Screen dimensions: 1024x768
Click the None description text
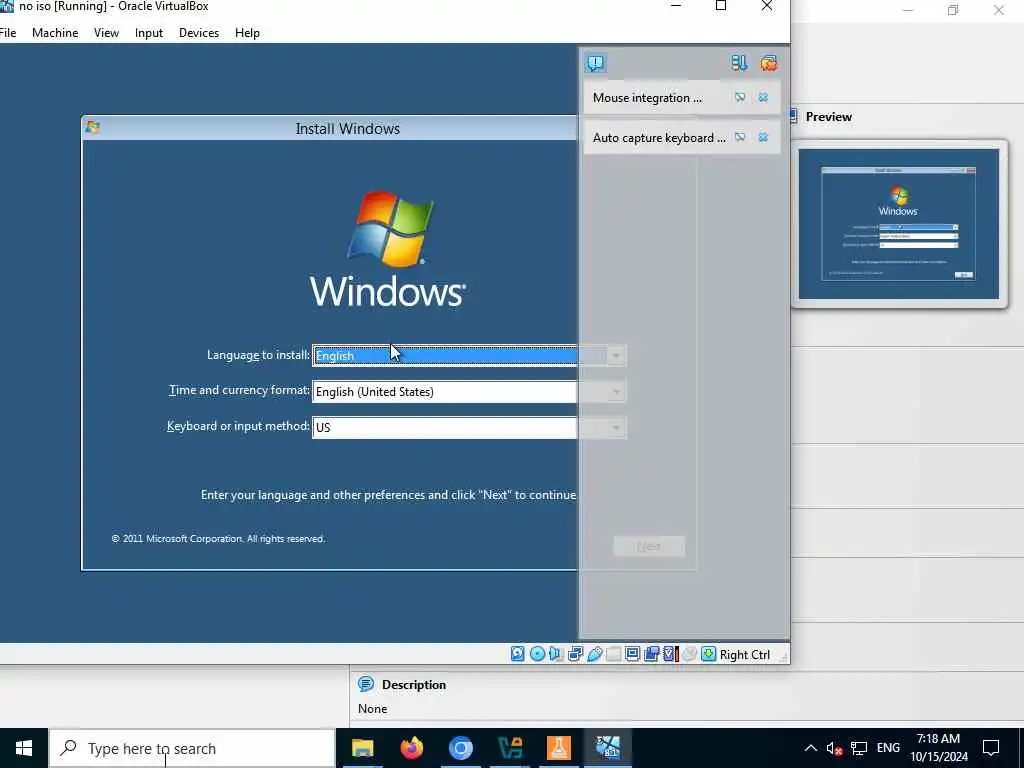tap(372, 709)
